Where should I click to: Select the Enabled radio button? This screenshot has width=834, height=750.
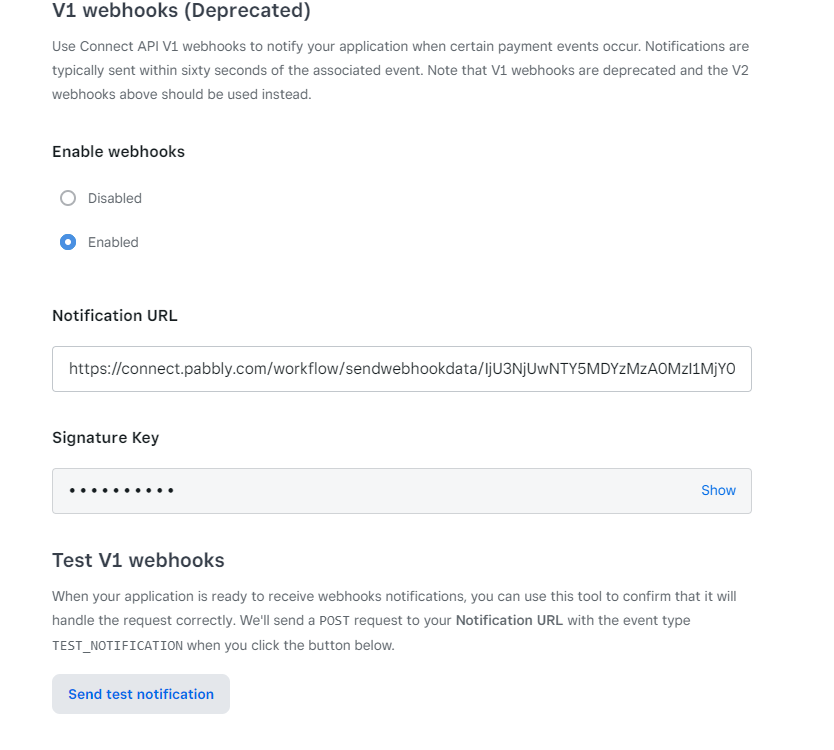pos(68,242)
